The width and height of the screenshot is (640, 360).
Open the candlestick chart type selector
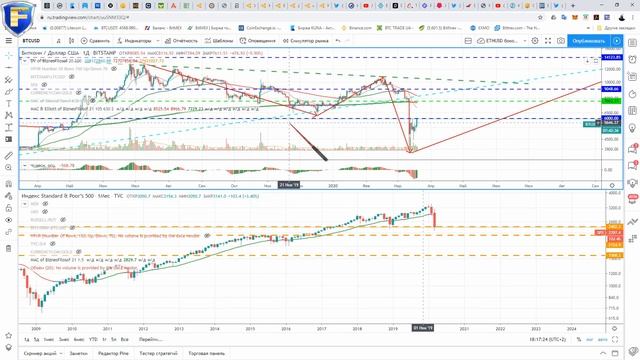tap(71, 41)
